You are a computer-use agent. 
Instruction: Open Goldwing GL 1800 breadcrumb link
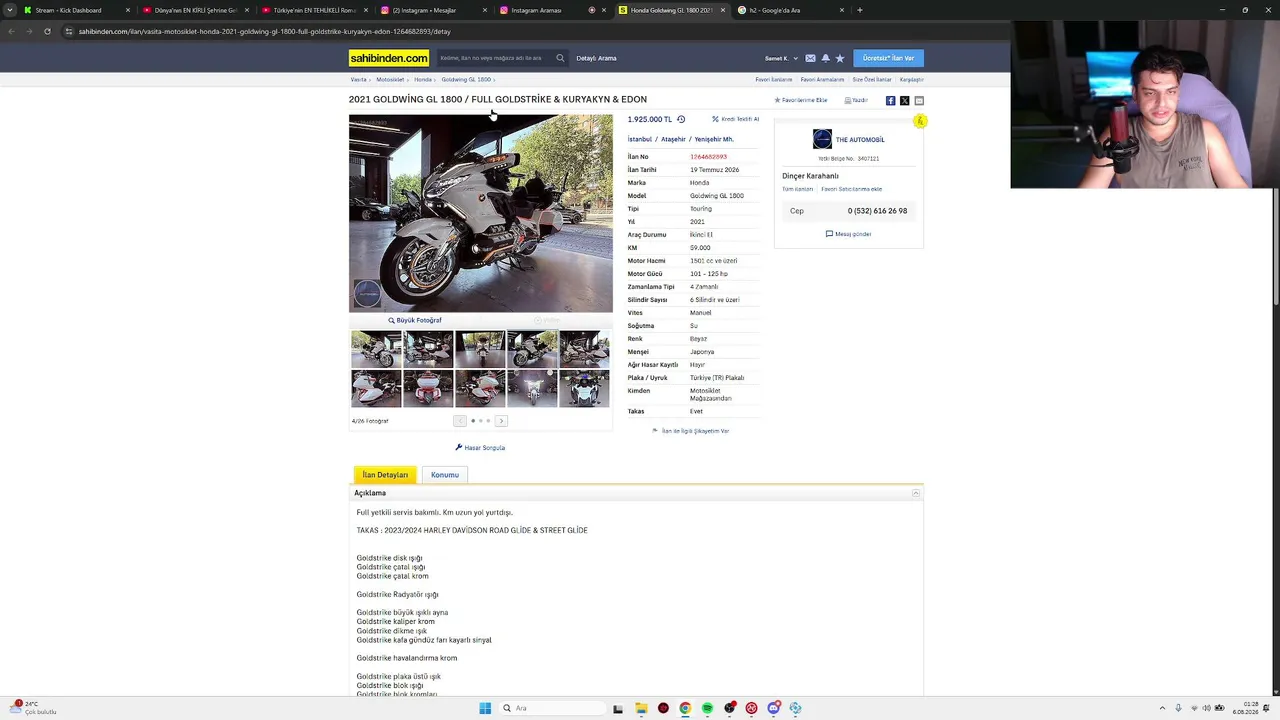tap(466, 79)
